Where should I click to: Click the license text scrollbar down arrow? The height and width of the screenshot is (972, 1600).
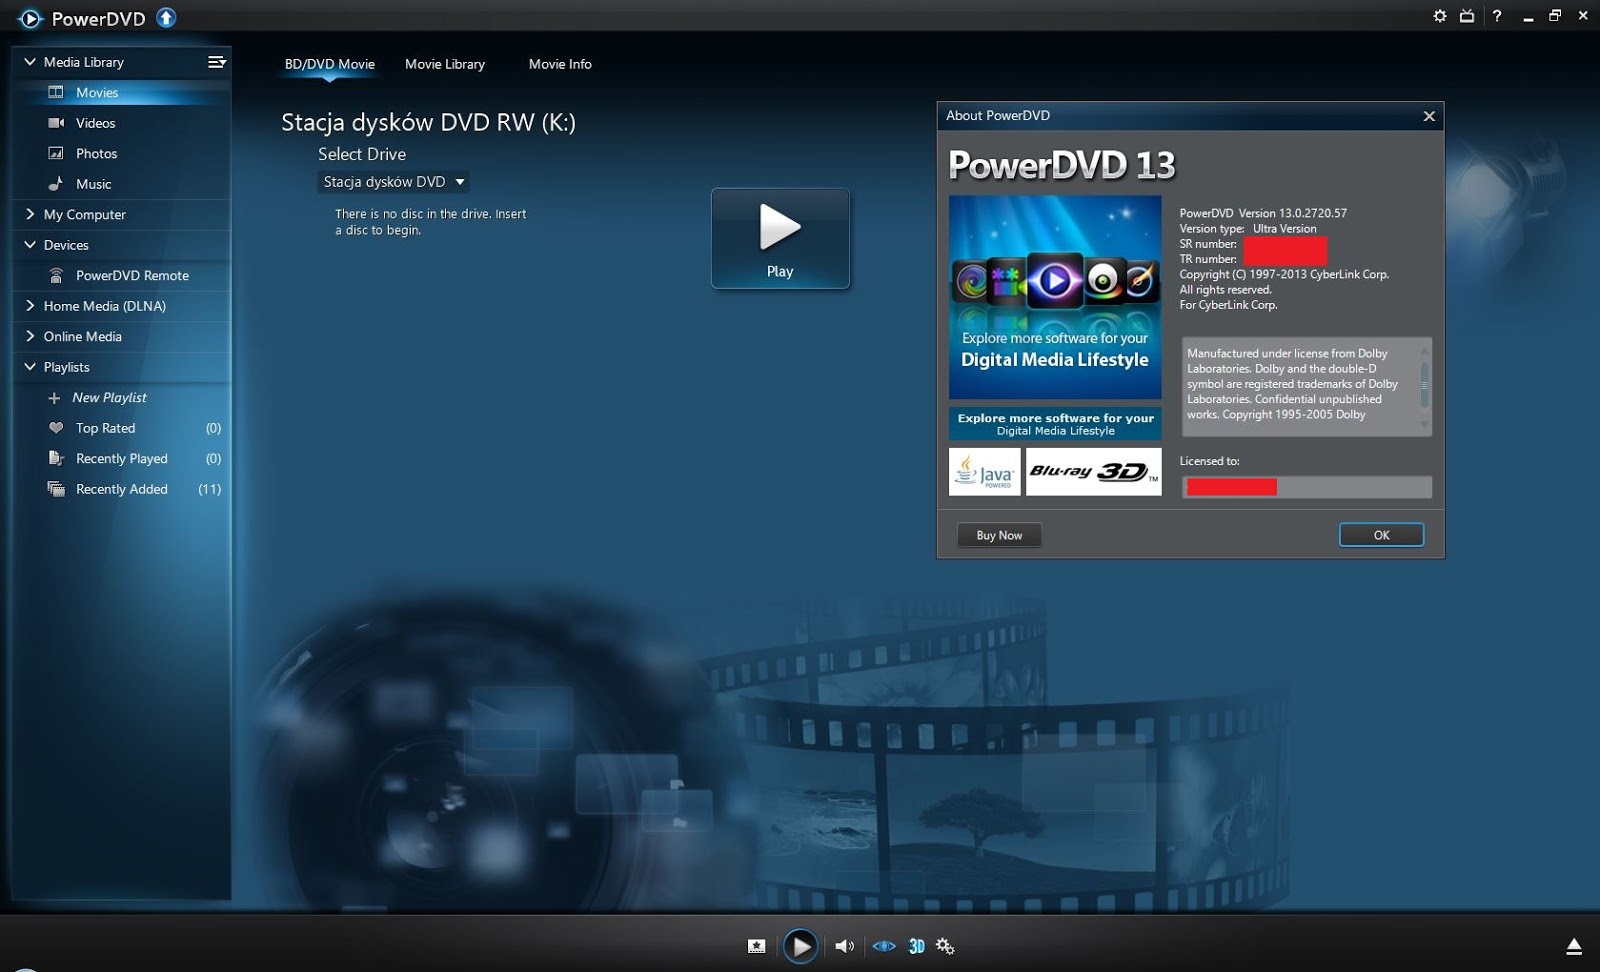point(1425,425)
